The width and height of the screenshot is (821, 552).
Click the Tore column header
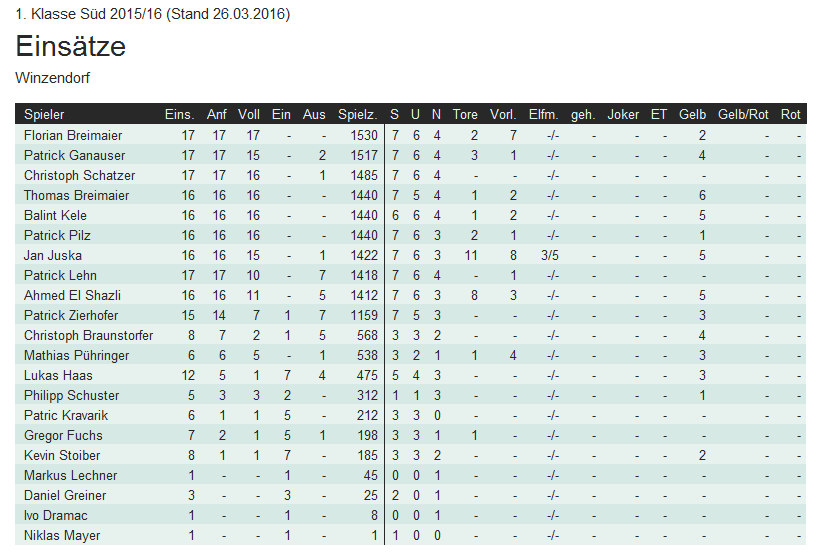click(x=465, y=114)
